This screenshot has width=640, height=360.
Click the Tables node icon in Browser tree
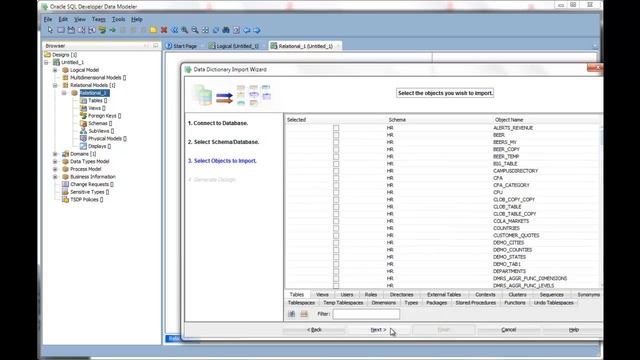83,100
